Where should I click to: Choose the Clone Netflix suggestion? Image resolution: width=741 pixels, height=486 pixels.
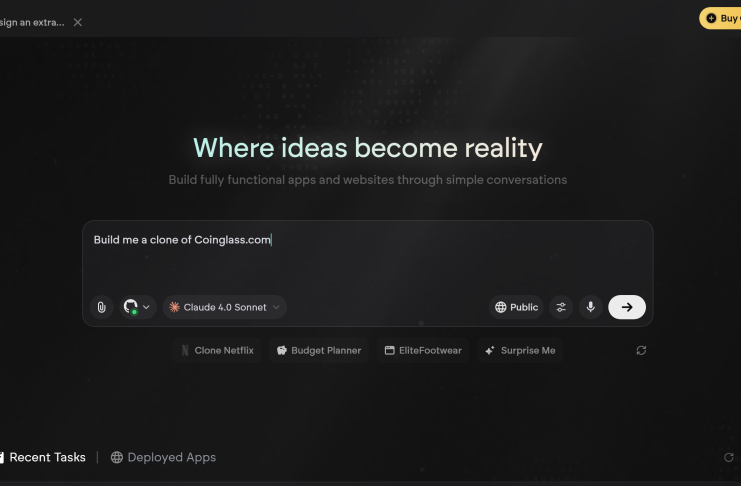click(x=217, y=350)
